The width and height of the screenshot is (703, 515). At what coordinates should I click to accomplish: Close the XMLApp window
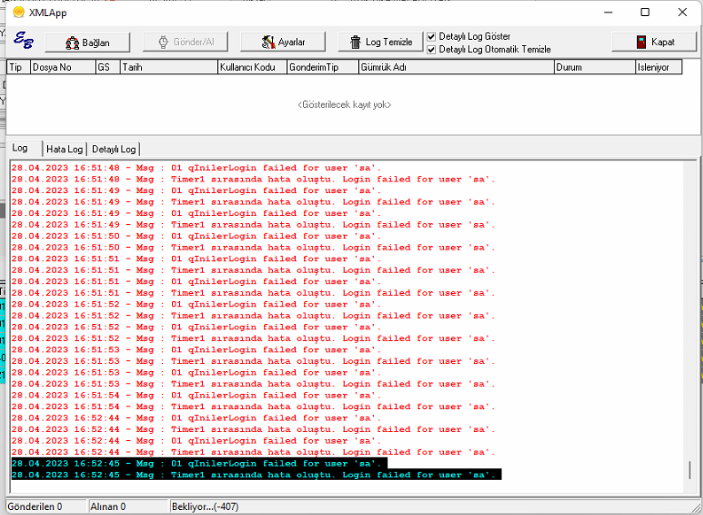coord(682,12)
